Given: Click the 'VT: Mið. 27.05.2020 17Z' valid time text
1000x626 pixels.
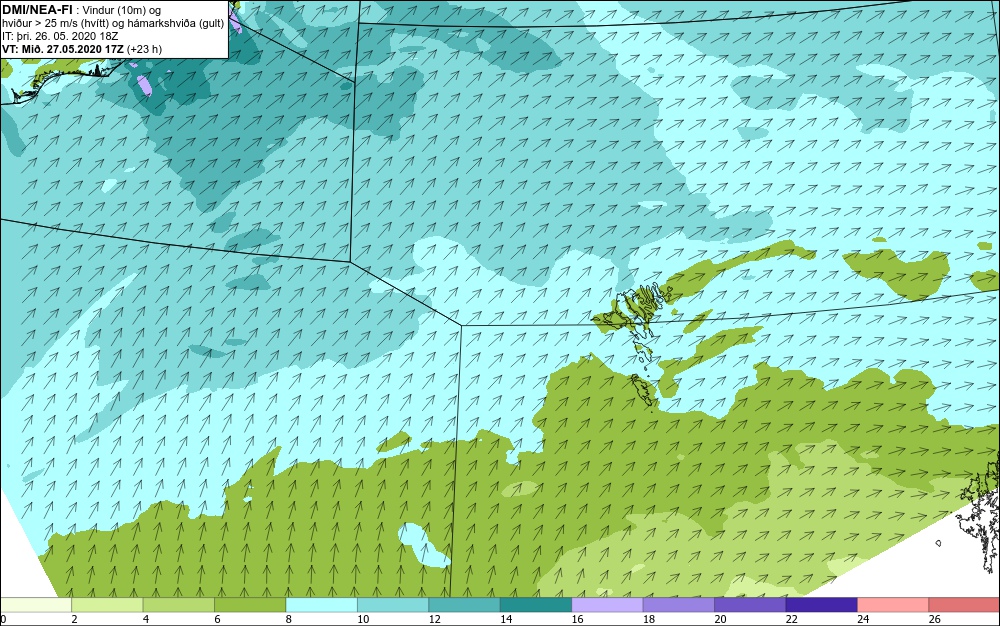Looking at the screenshot, I should 63,49.
